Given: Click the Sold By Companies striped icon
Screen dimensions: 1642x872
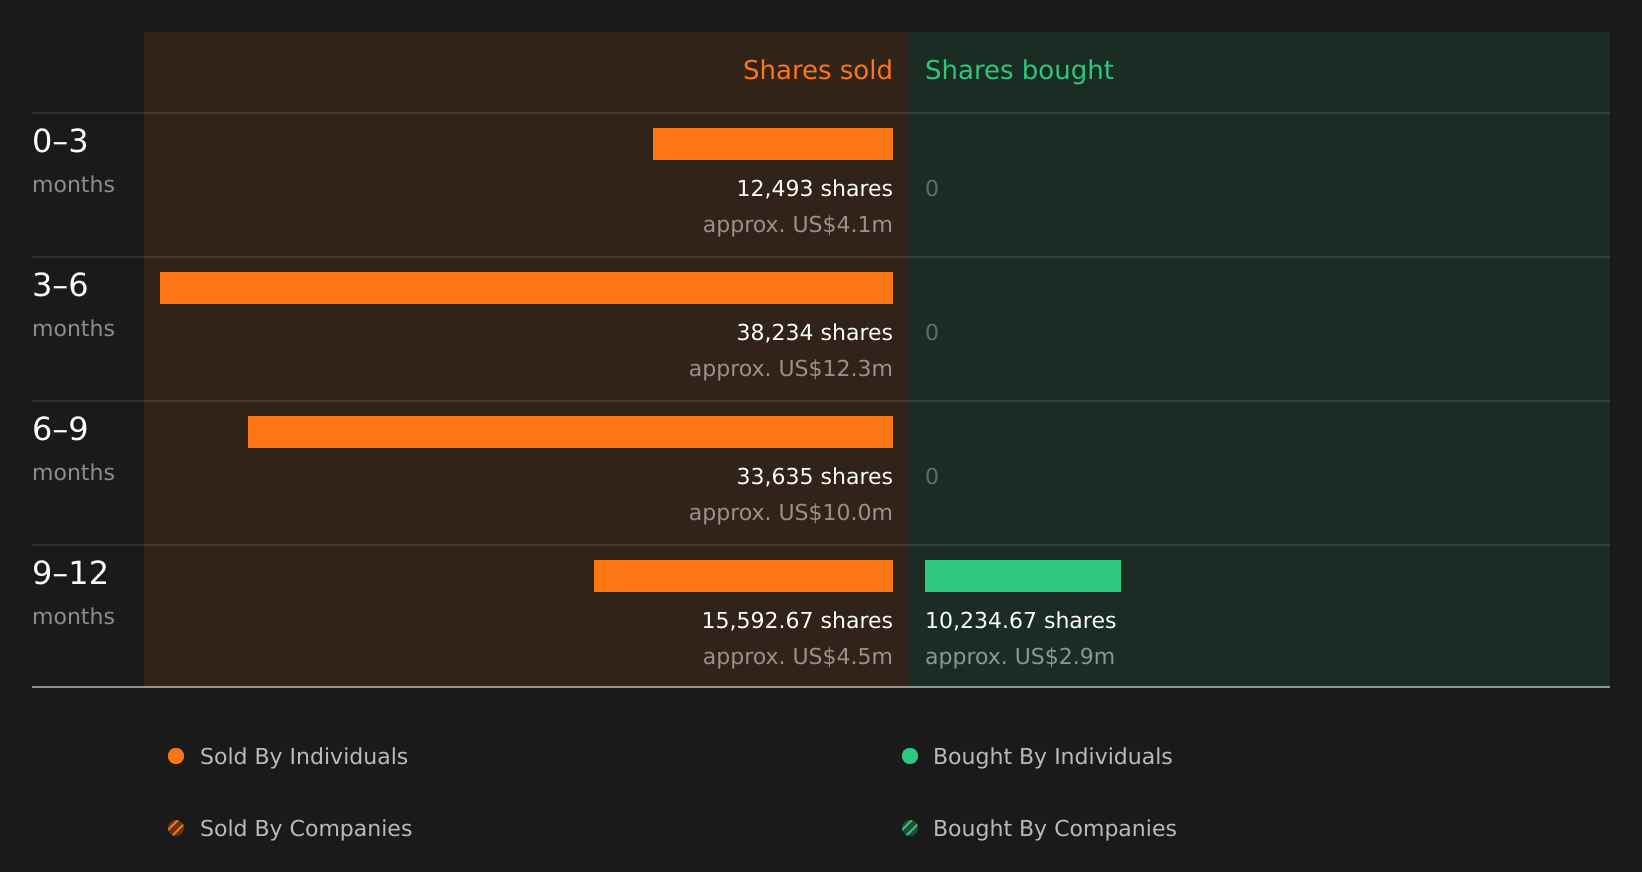Looking at the screenshot, I should point(176,828).
